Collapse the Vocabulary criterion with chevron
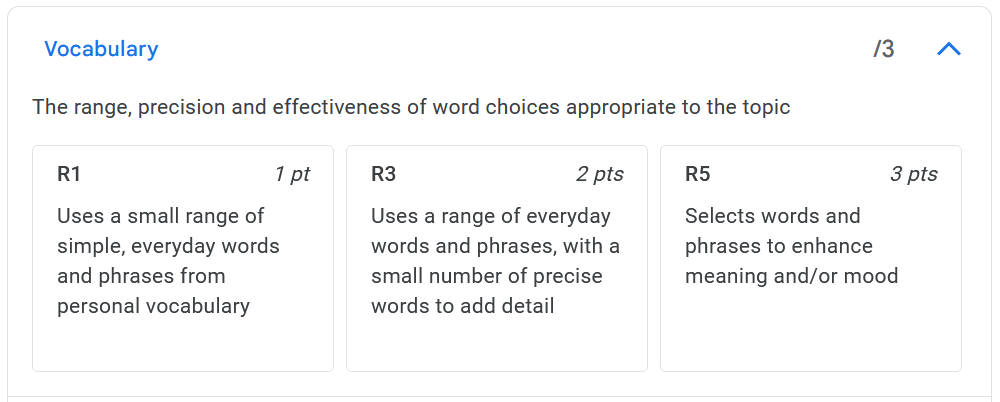The image size is (1000, 402). point(949,49)
